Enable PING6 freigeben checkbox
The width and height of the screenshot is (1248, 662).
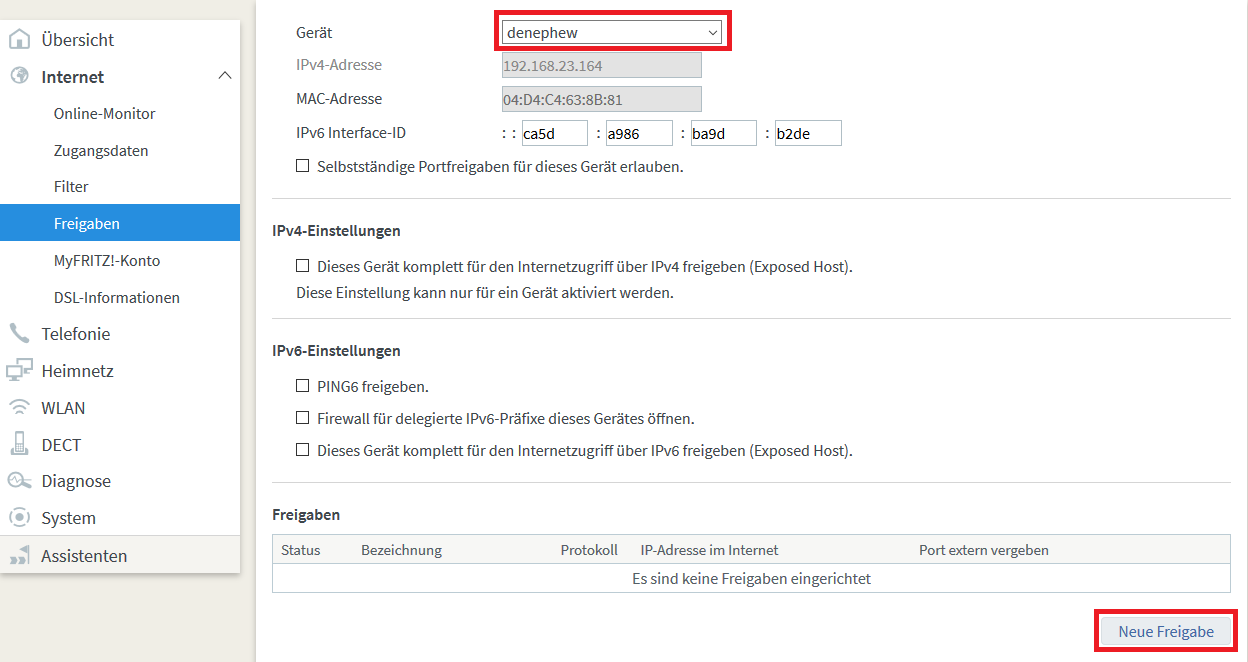[x=302, y=386]
